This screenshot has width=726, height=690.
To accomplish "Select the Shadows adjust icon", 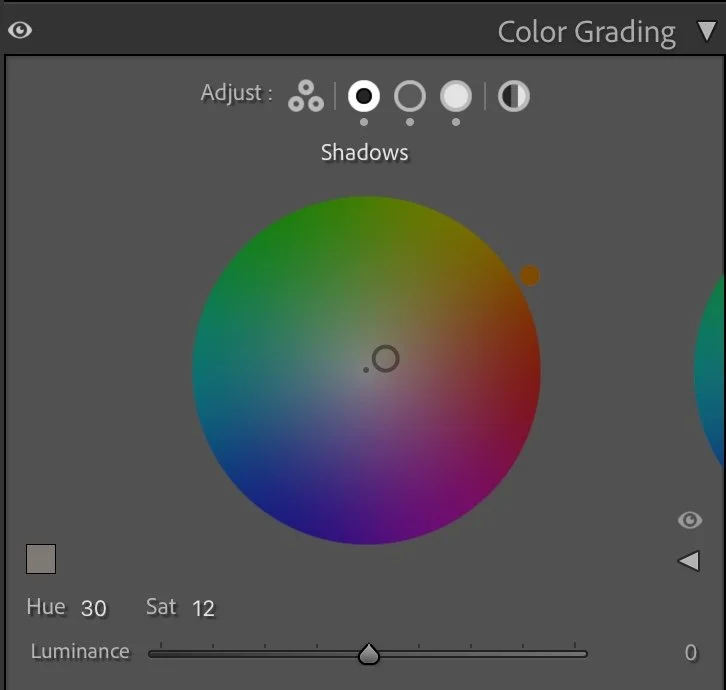I will tap(364, 96).
